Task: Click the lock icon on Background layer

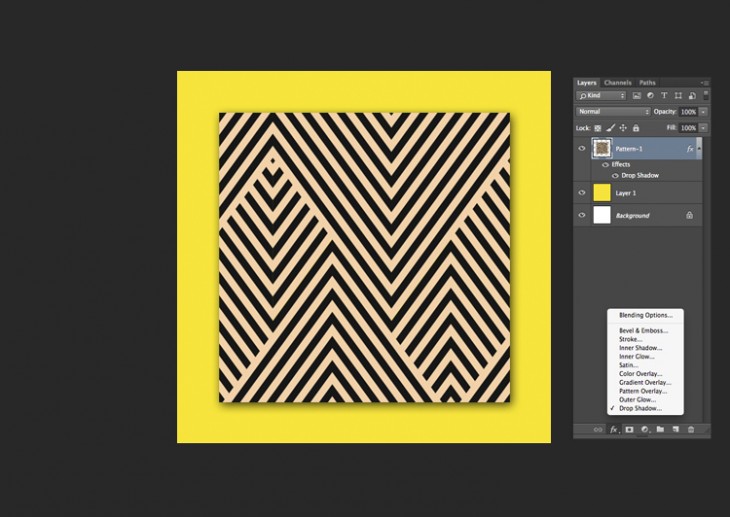Action: point(689,215)
